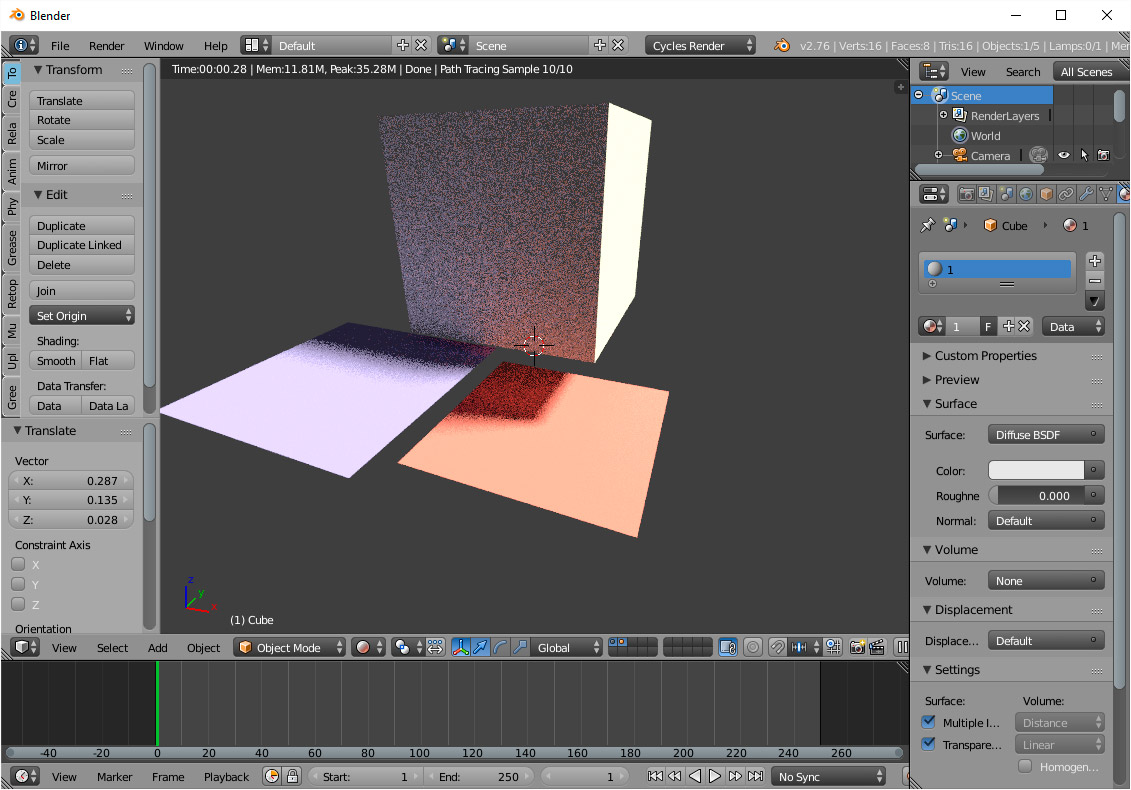Open the Diffuse BSDF surface dropdown
Viewport: 1131px width, 790px height.
tap(1046, 434)
